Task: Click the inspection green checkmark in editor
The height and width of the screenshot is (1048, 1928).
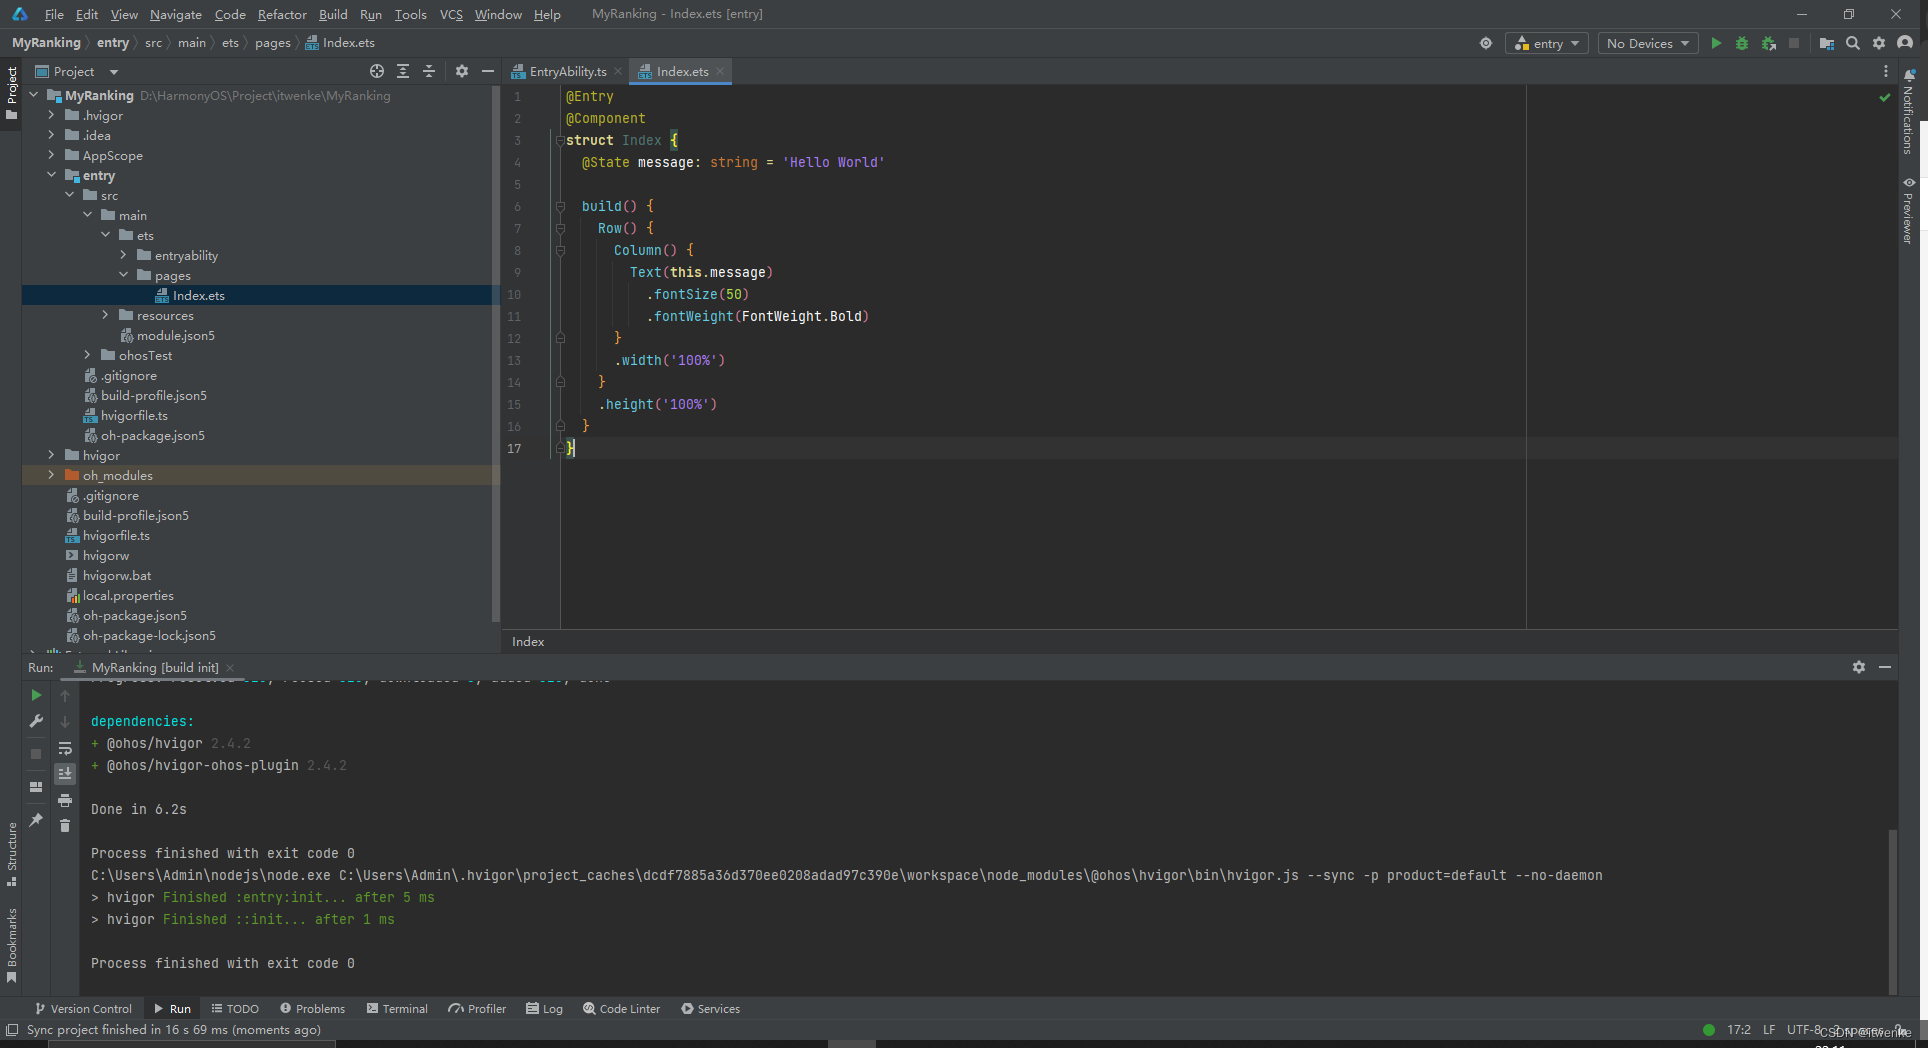Action: (1885, 97)
